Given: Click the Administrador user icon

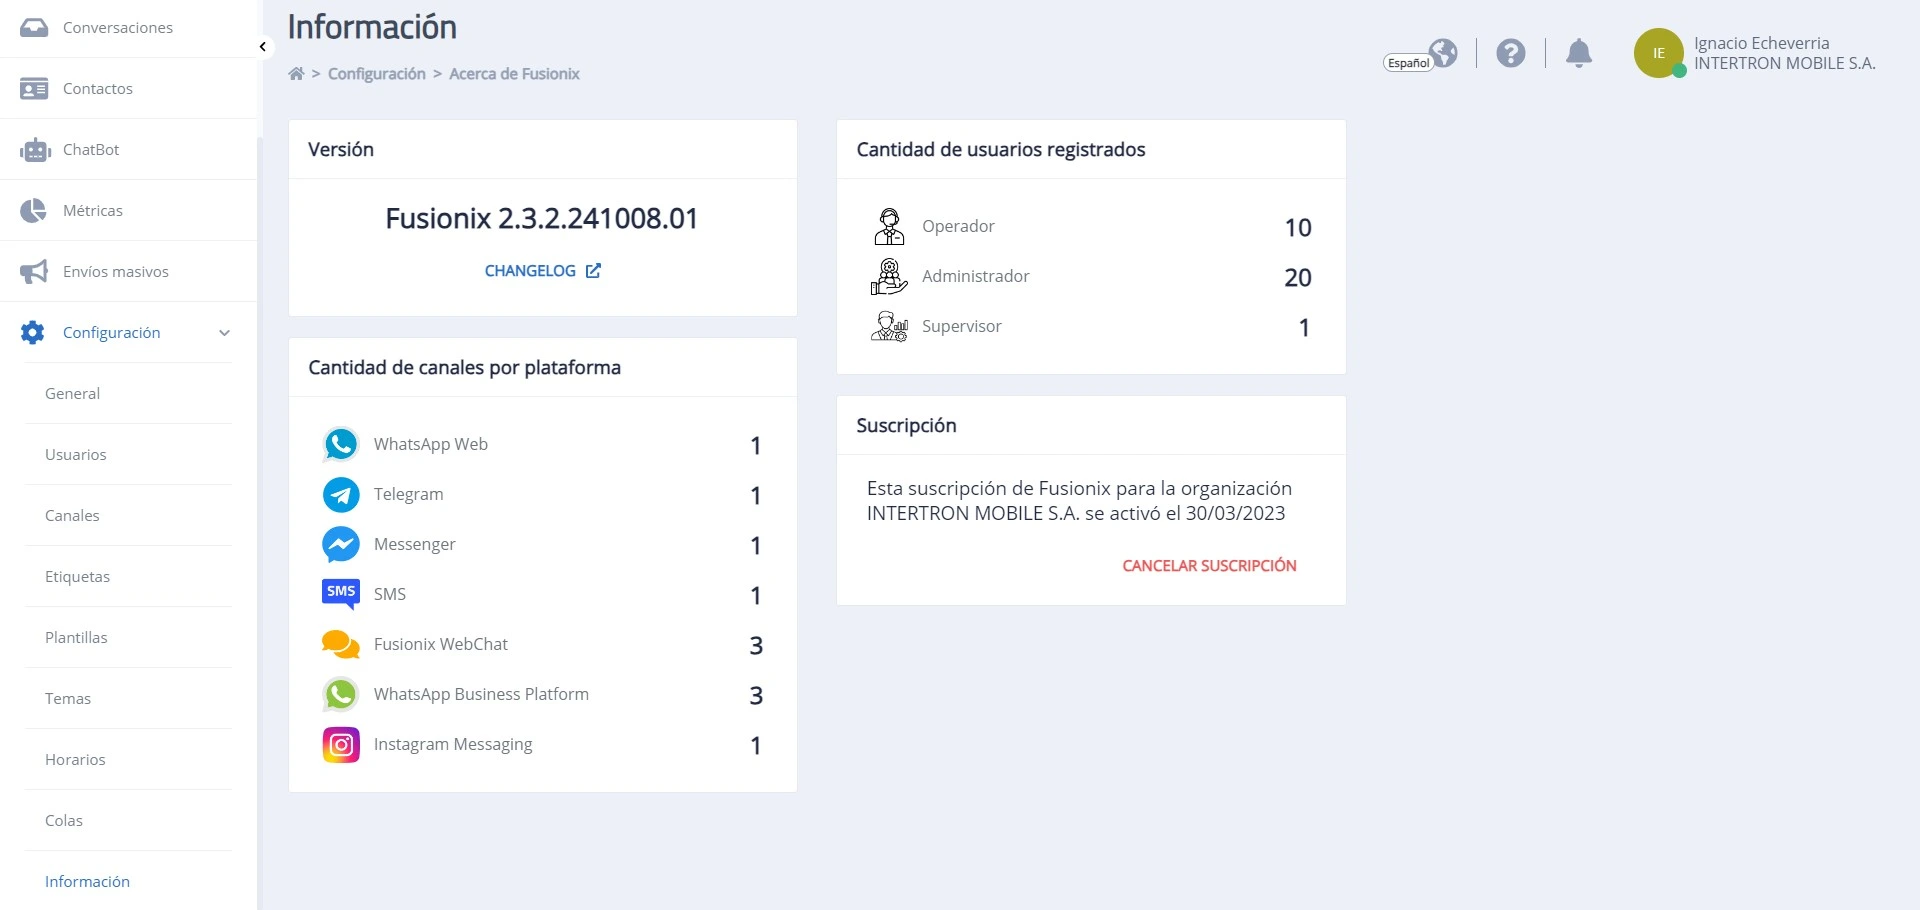Looking at the screenshot, I should (x=889, y=277).
